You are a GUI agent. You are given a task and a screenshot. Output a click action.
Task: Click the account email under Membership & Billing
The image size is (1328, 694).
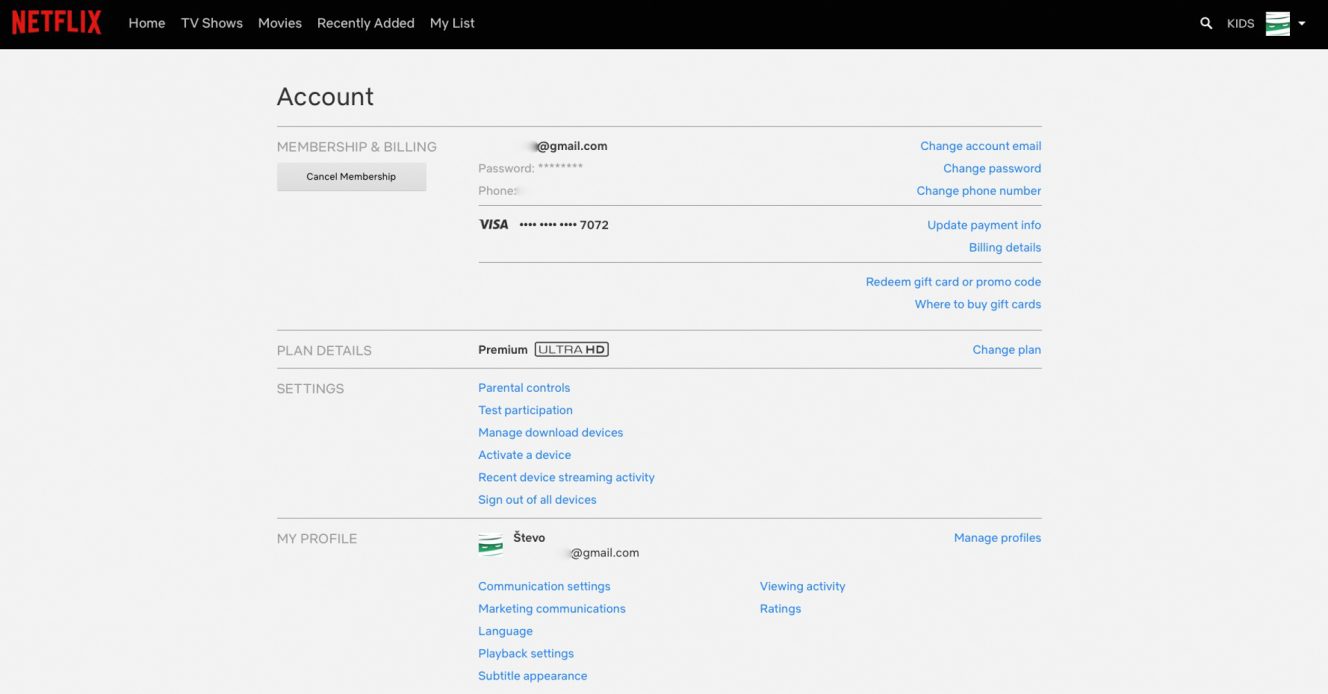(x=568, y=146)
